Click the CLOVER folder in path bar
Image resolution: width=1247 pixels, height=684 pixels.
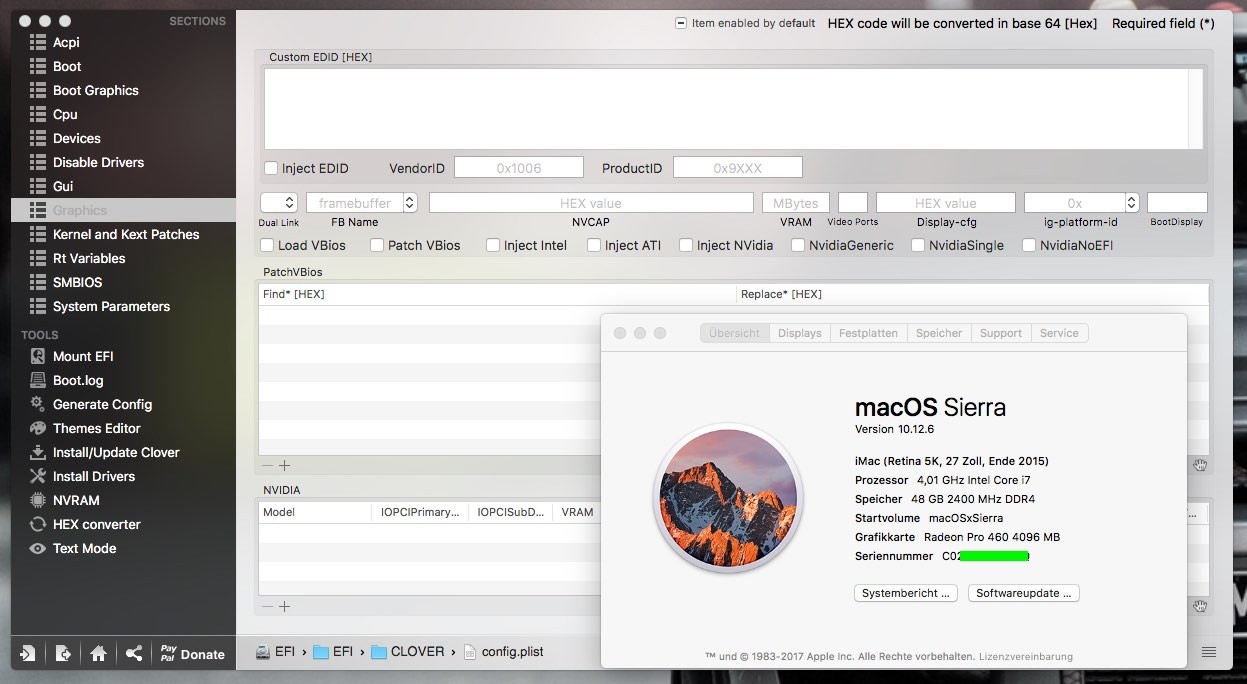coord(407,651)
